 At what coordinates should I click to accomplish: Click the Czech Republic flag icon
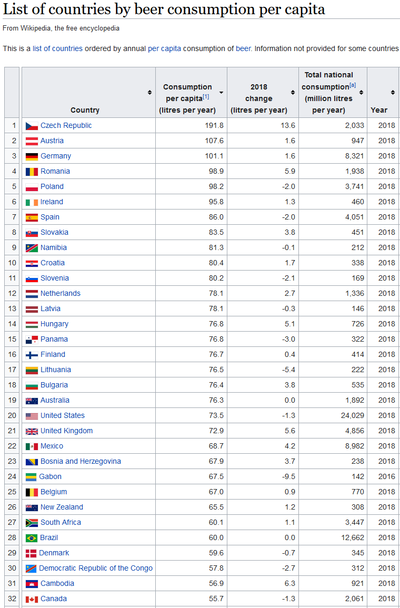[32, 126]
